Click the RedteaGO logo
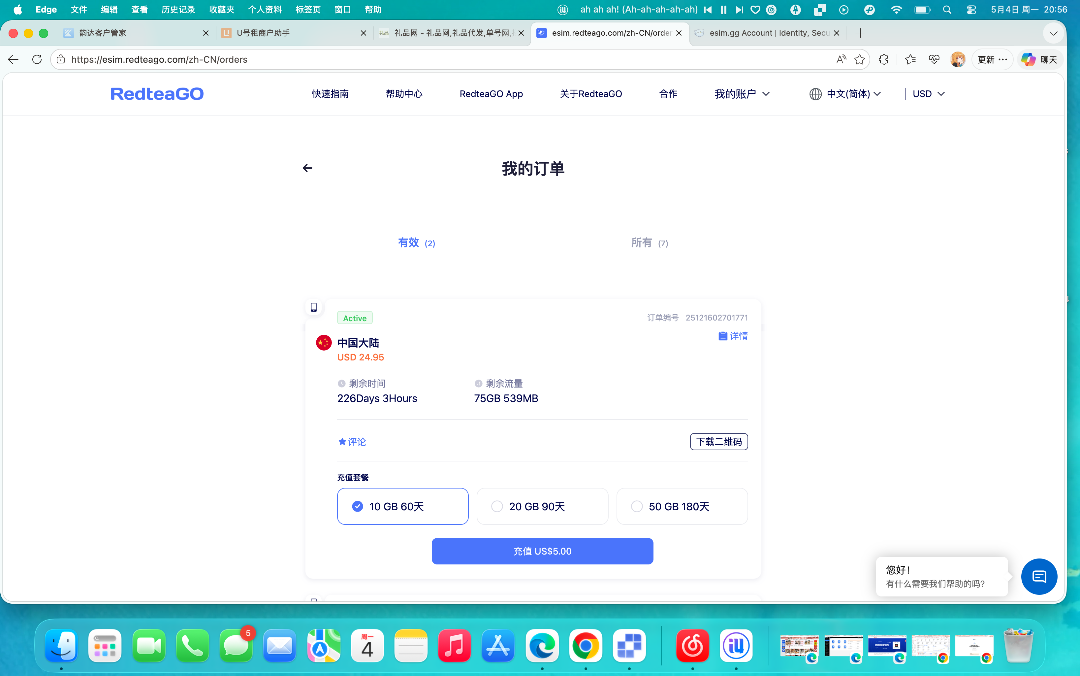This screenshot has width=1080, height=676. pyautogui.click(x=157, y=94)
